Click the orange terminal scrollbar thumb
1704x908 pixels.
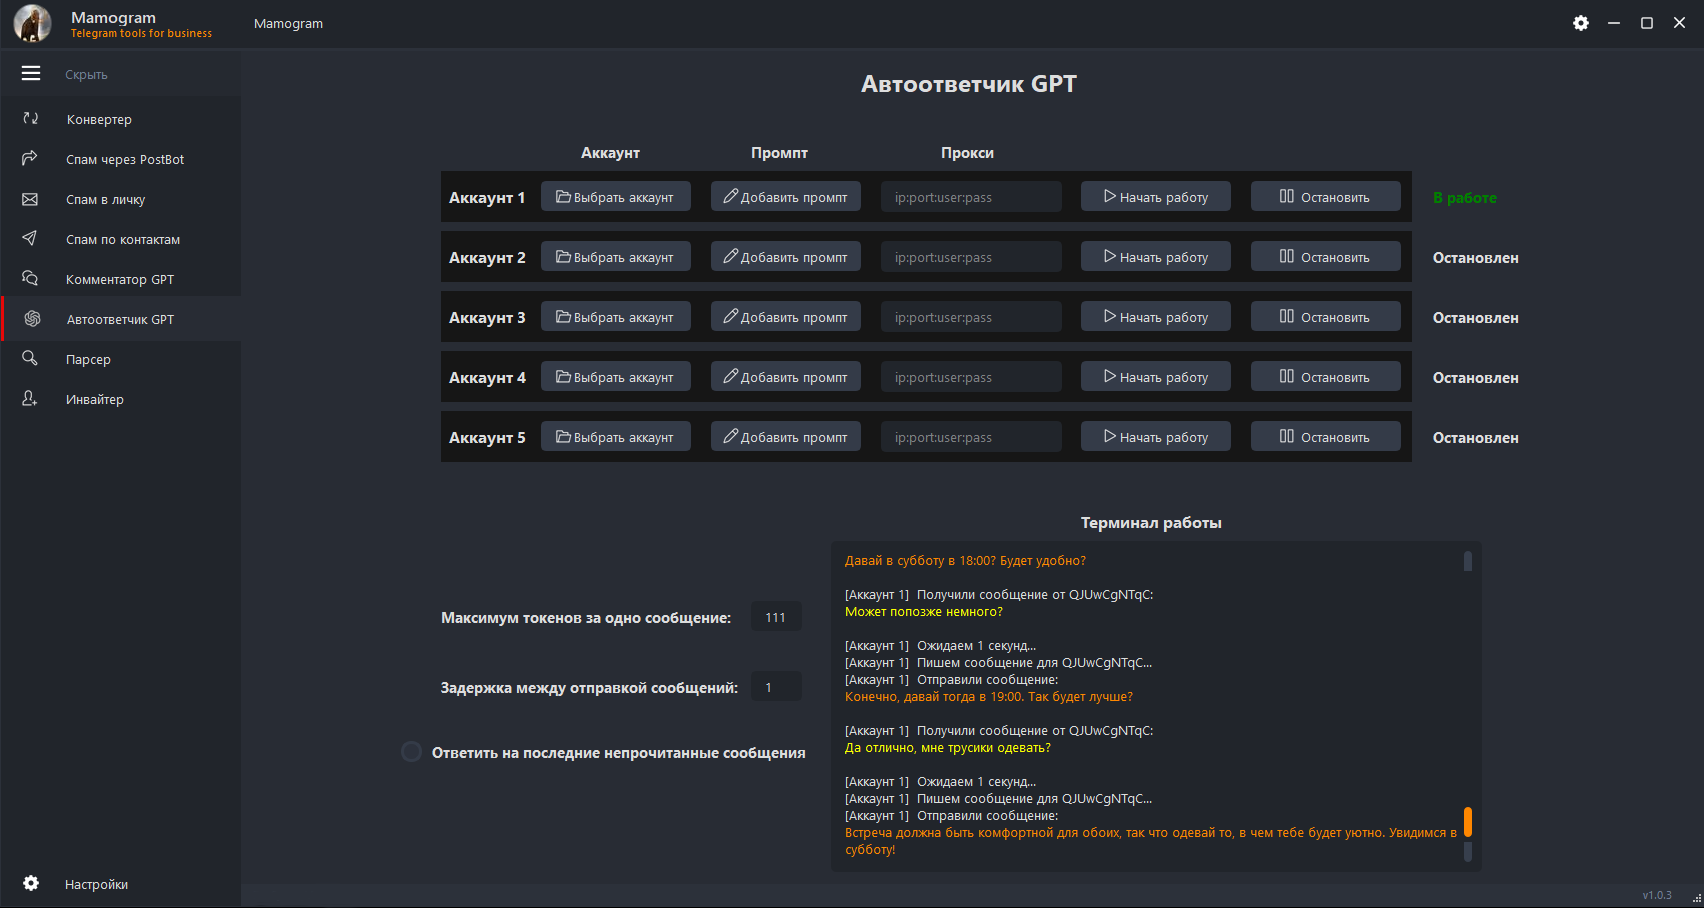pyautogui.click(x=1467, y=821)
